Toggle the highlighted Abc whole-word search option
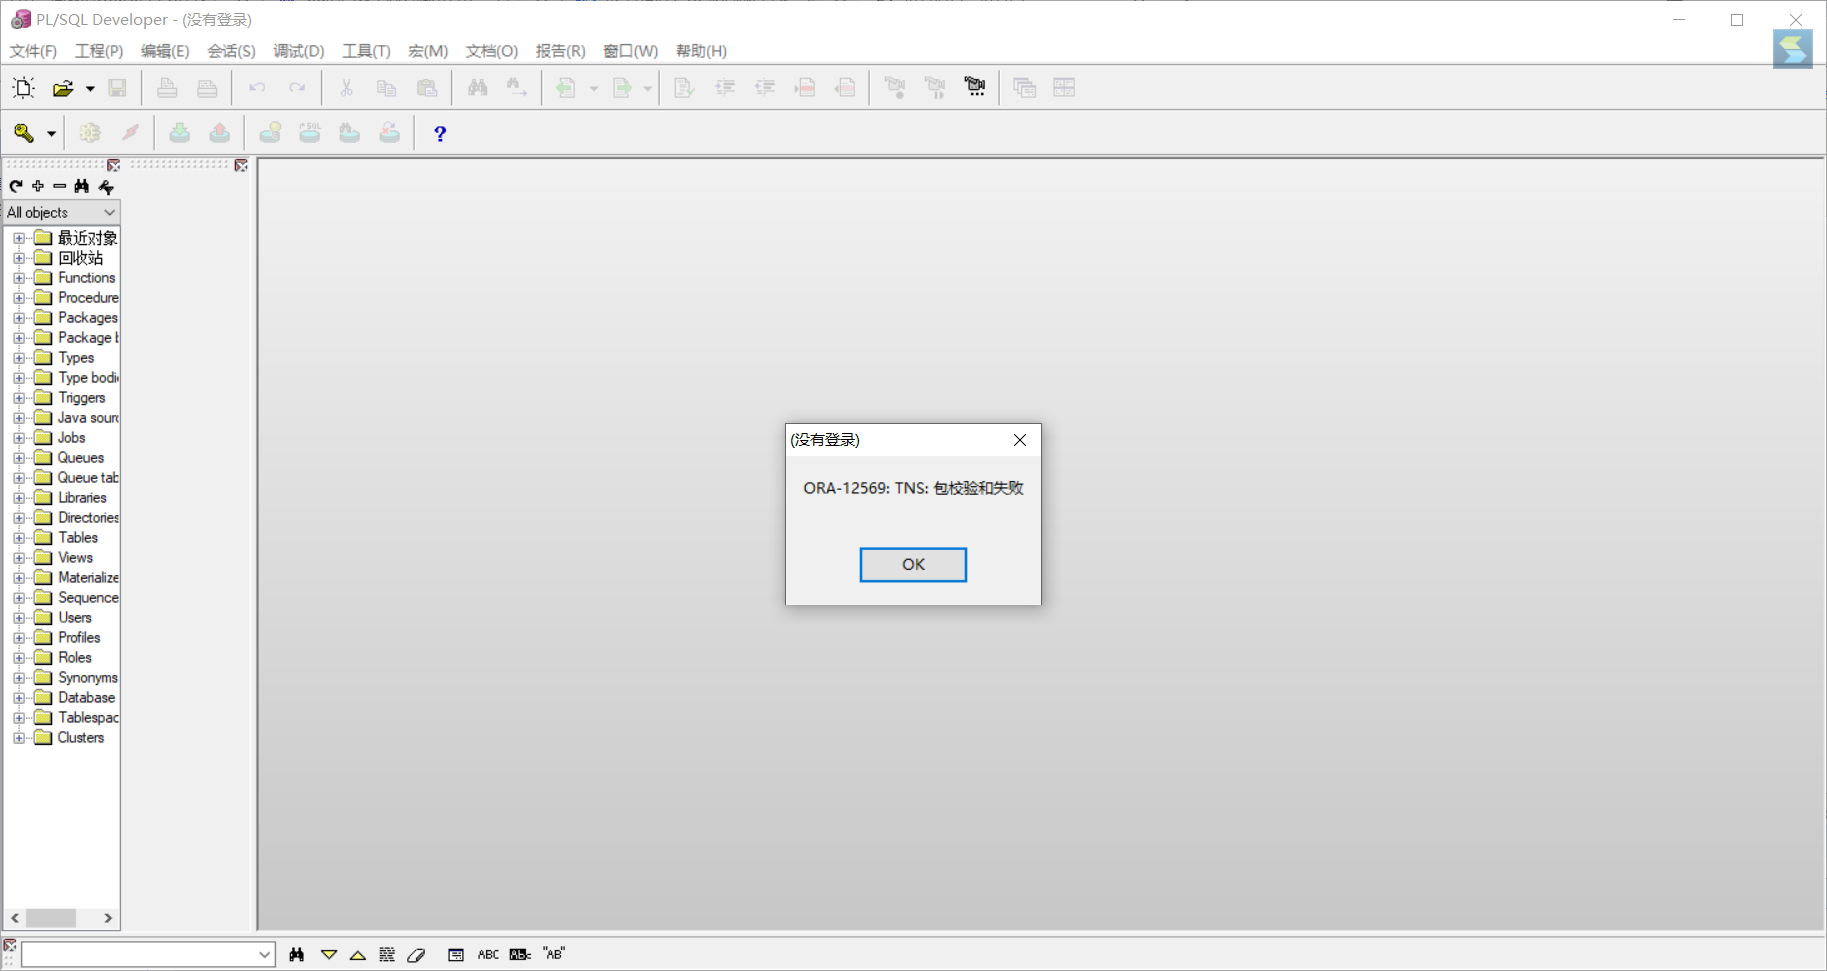 click(520, 955)
